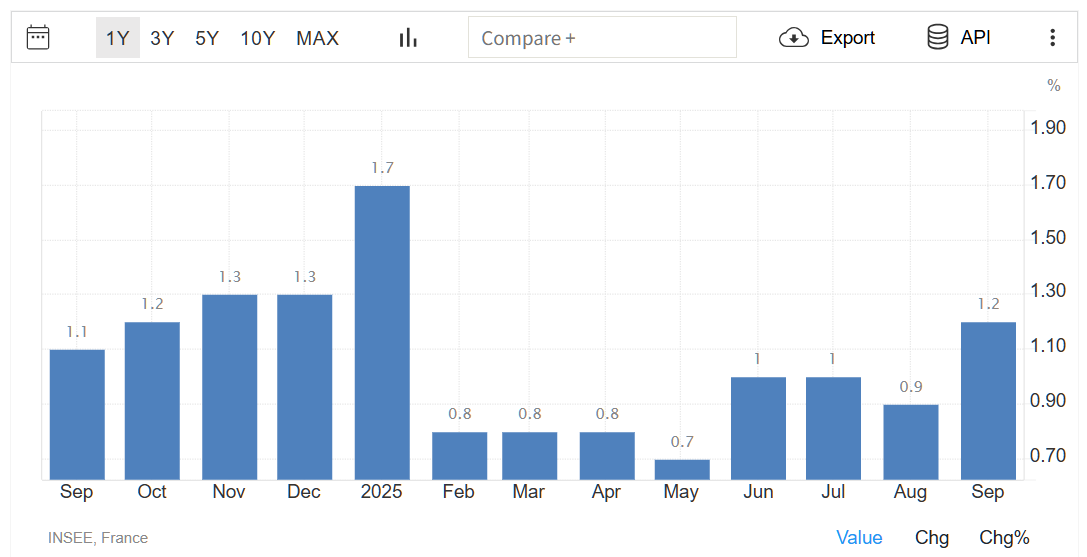
Task: Select the 10Y time range
Action: (257, 38)
